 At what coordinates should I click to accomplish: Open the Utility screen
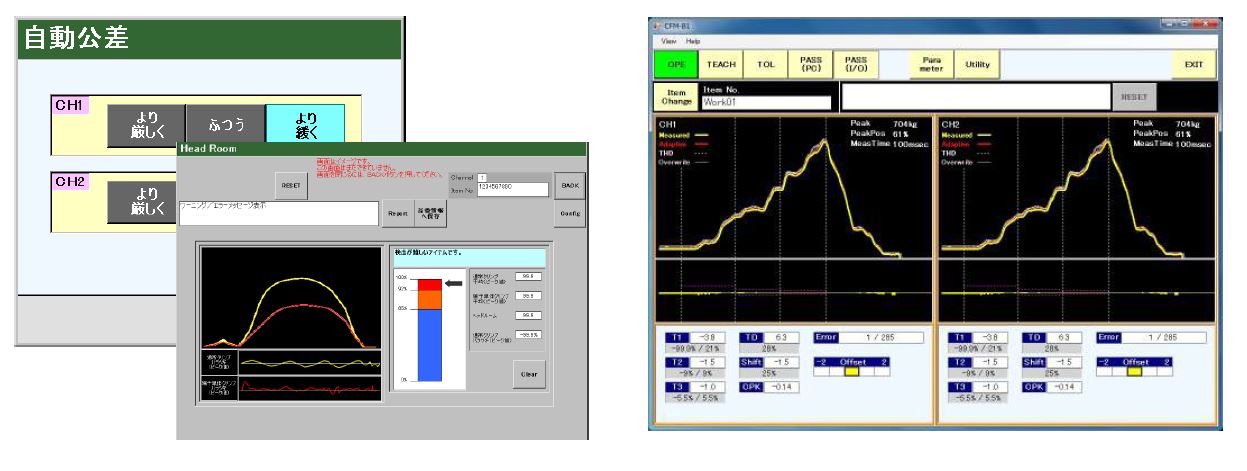pyautogui.click(x=977, y=65)
